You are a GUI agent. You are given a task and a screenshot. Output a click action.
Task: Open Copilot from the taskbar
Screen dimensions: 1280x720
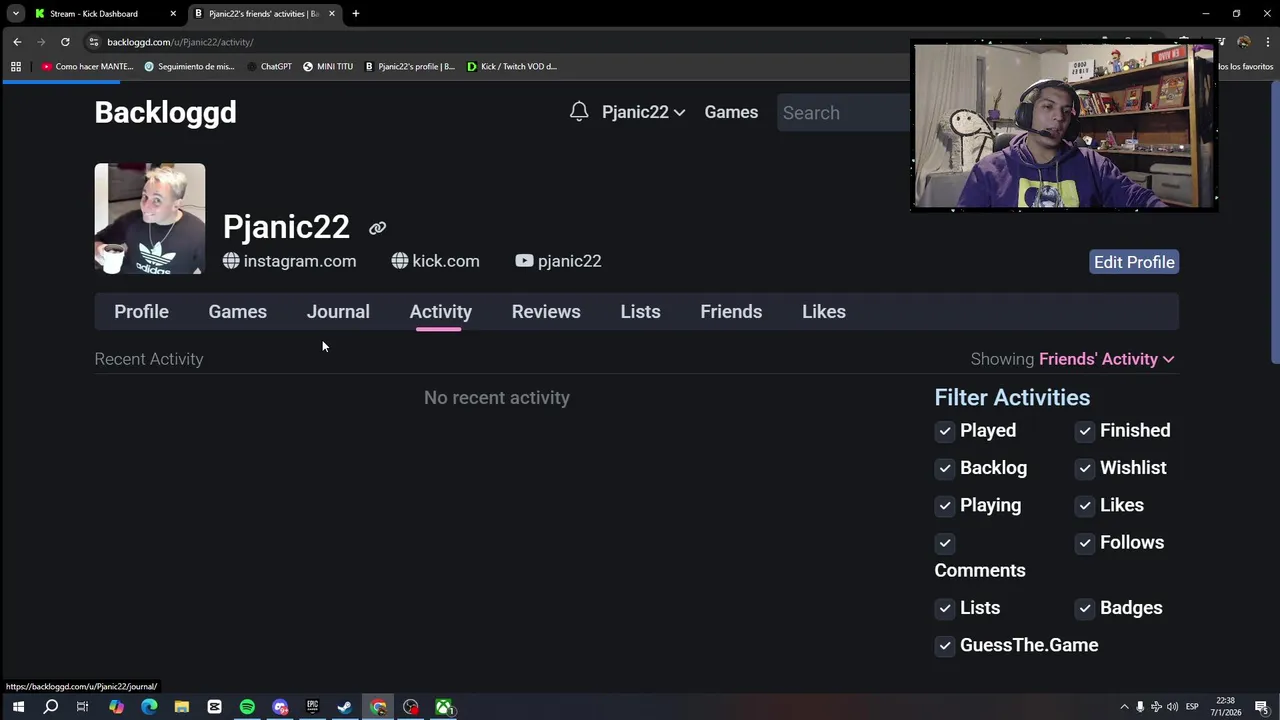pos(116,707)
